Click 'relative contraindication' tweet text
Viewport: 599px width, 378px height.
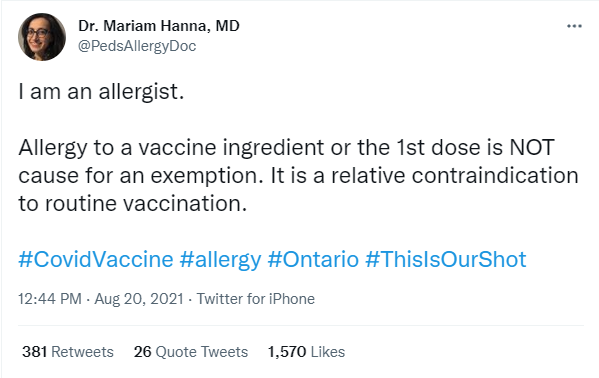455,176
